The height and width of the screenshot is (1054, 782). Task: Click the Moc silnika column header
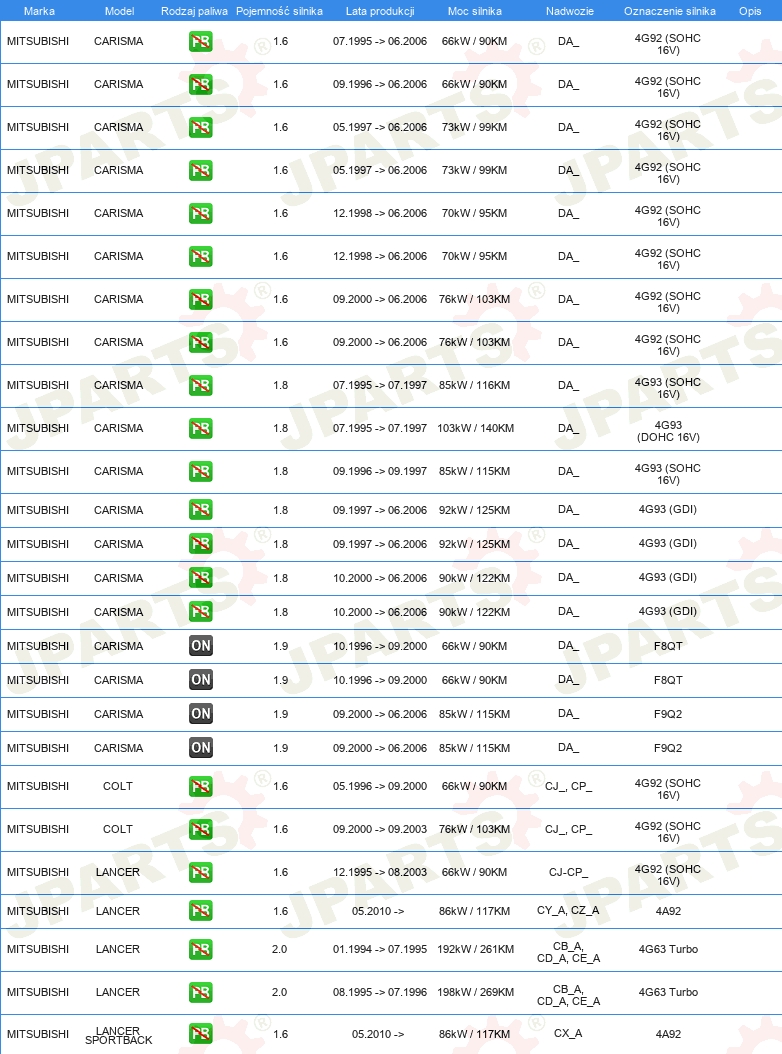475,11
